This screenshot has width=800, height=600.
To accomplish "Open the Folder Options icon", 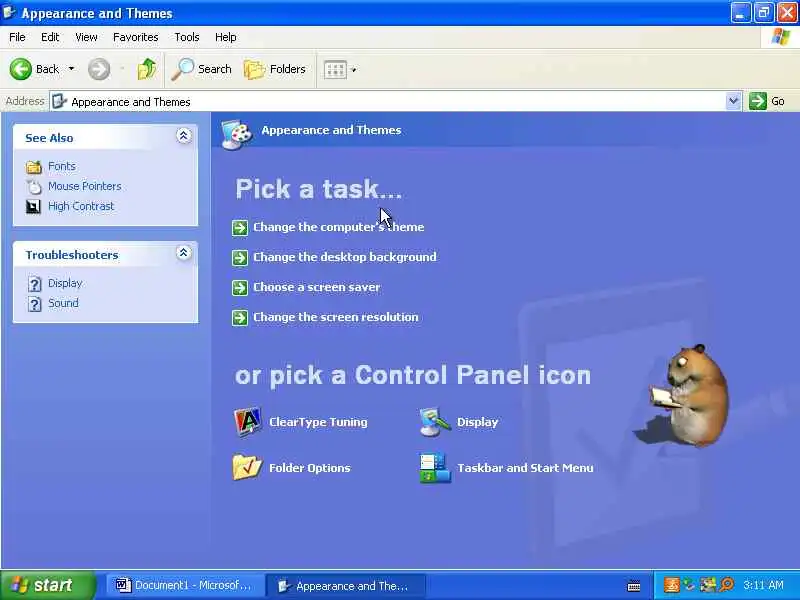I will 247,467.
